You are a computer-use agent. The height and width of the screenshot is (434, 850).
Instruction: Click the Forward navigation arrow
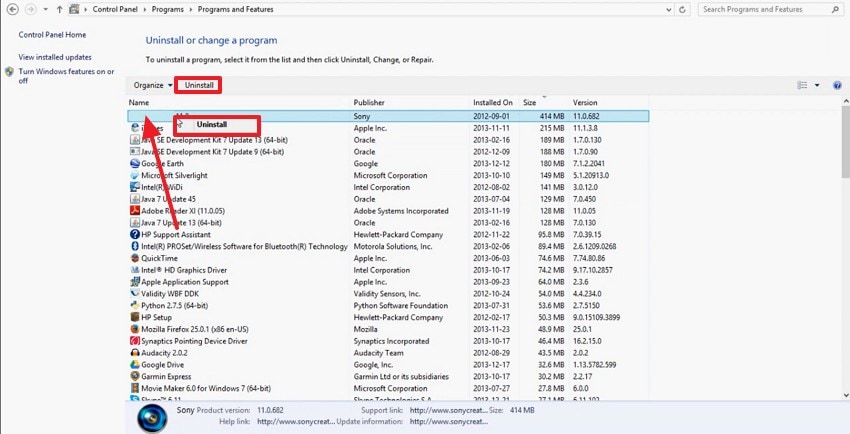click(x=30, y=9)
